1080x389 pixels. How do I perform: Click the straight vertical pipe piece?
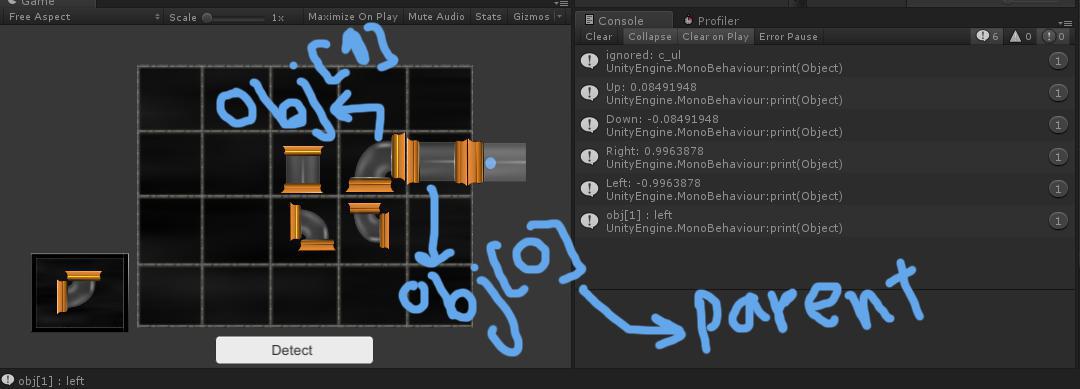pos(302,169)
